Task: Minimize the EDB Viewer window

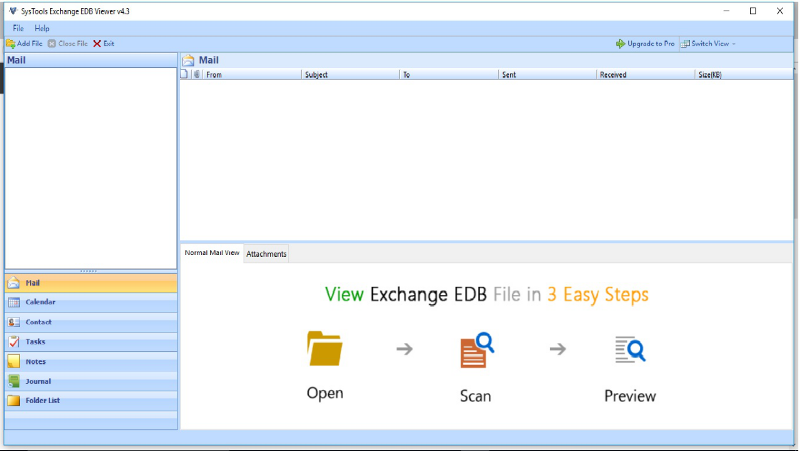Action: coord(727,11)
